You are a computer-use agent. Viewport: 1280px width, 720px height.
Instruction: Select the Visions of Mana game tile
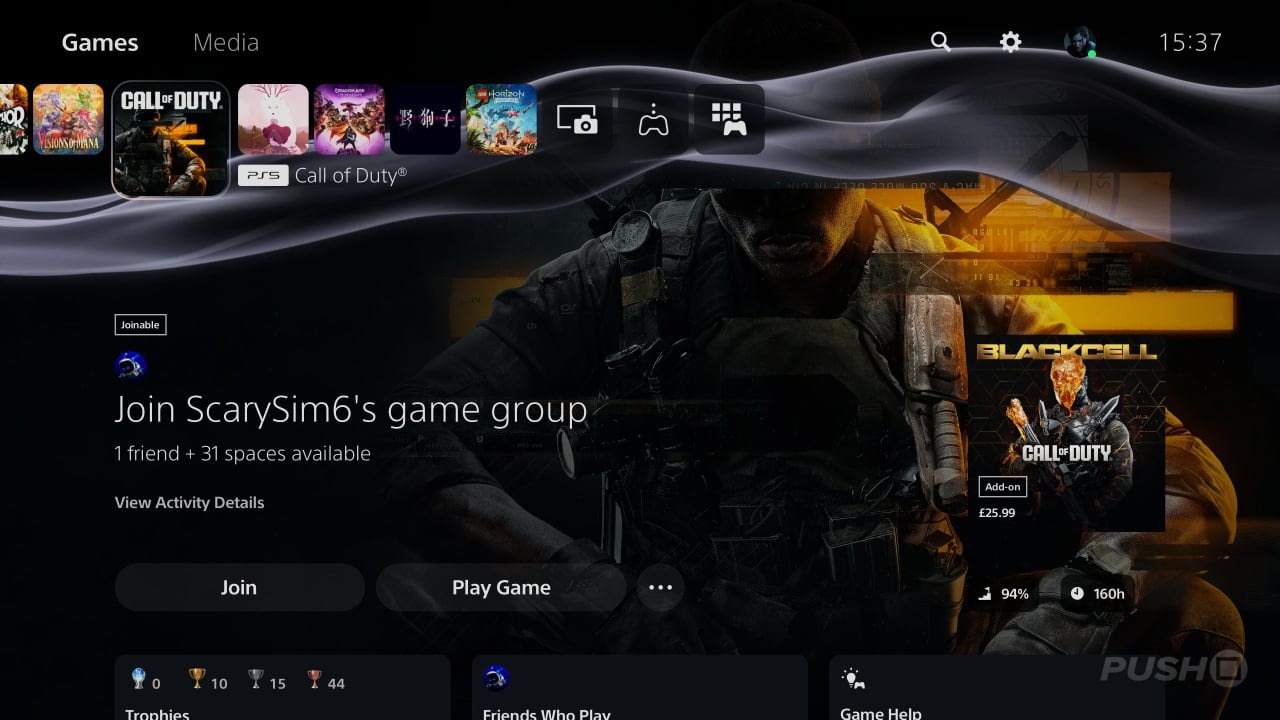tap(68, 119)
